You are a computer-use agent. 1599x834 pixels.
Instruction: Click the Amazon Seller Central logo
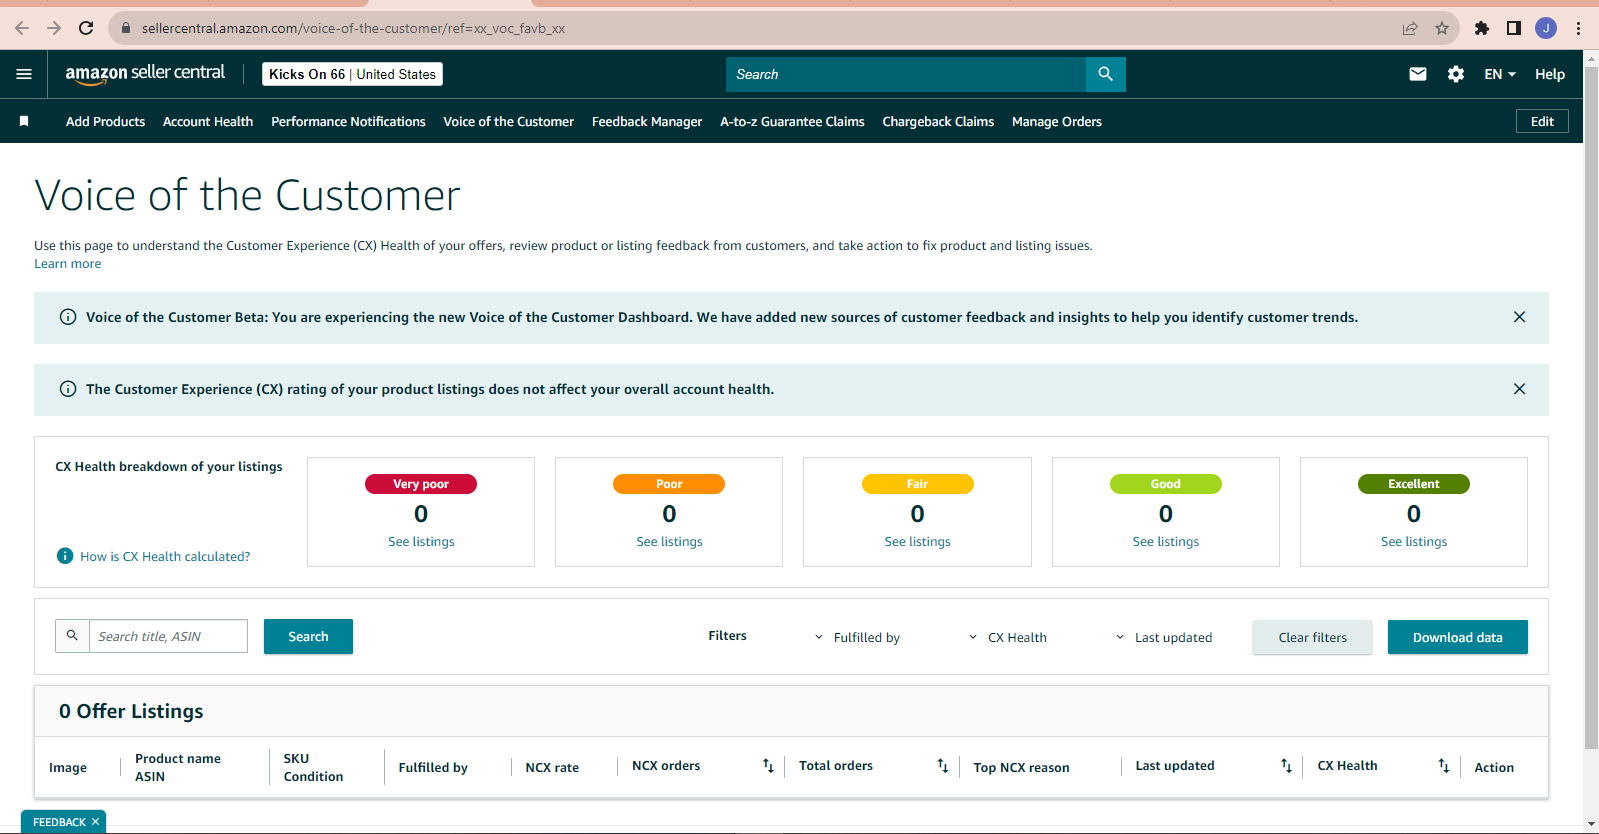[x=145, y=73]
